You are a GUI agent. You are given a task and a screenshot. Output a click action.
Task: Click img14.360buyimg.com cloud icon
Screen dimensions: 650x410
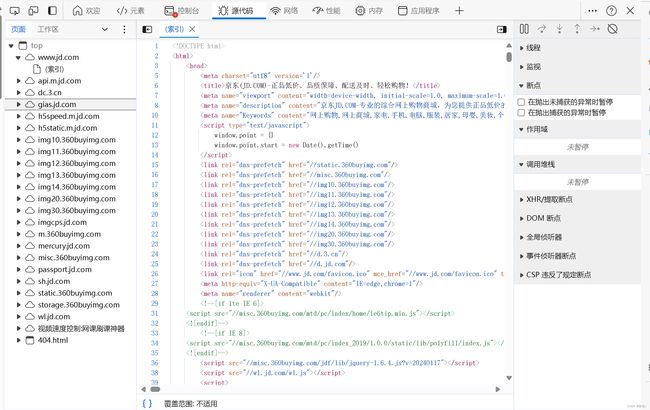pos(30,187)
